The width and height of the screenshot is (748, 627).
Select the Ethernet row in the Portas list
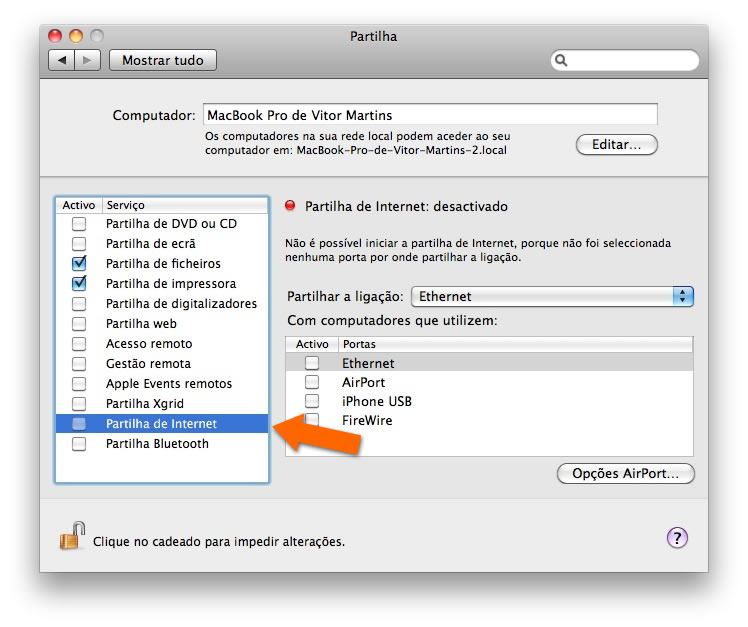tap(368, 363)
